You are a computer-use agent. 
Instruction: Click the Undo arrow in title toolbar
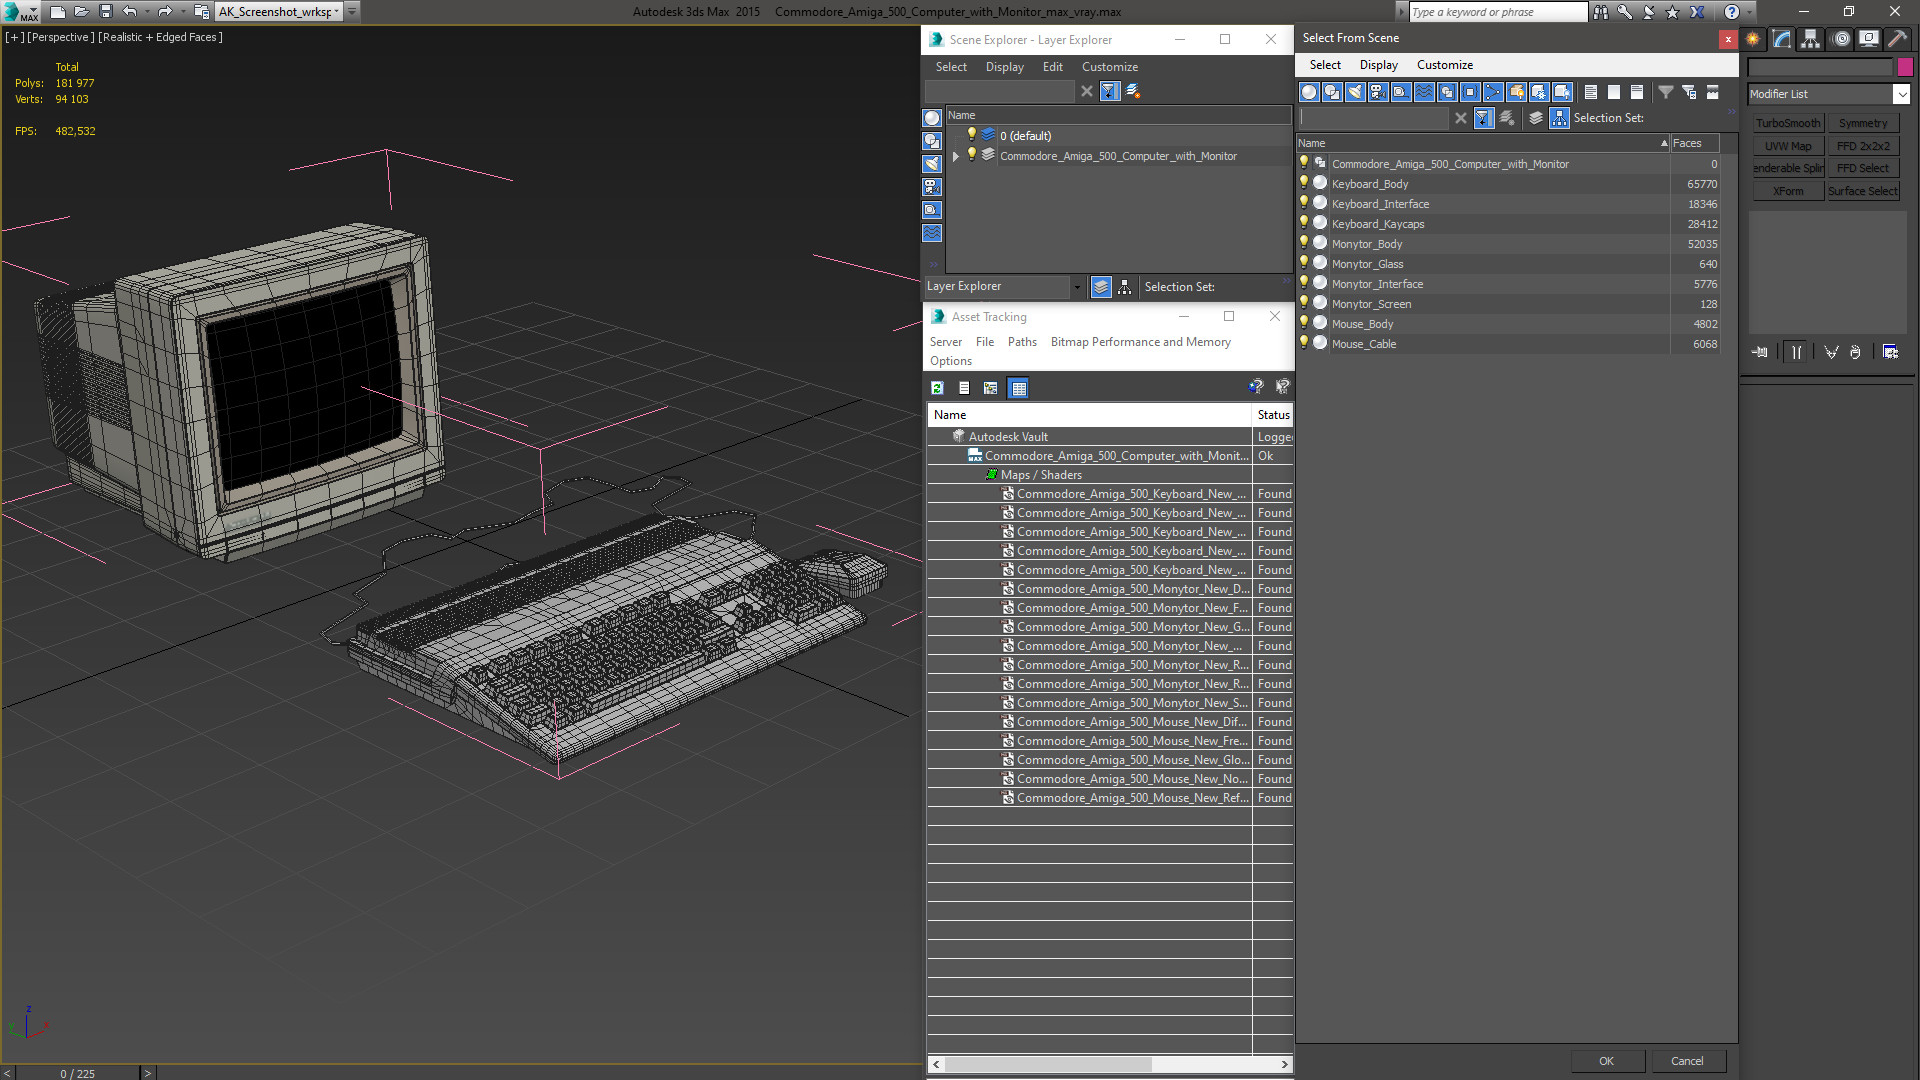[x=130, y=11]
